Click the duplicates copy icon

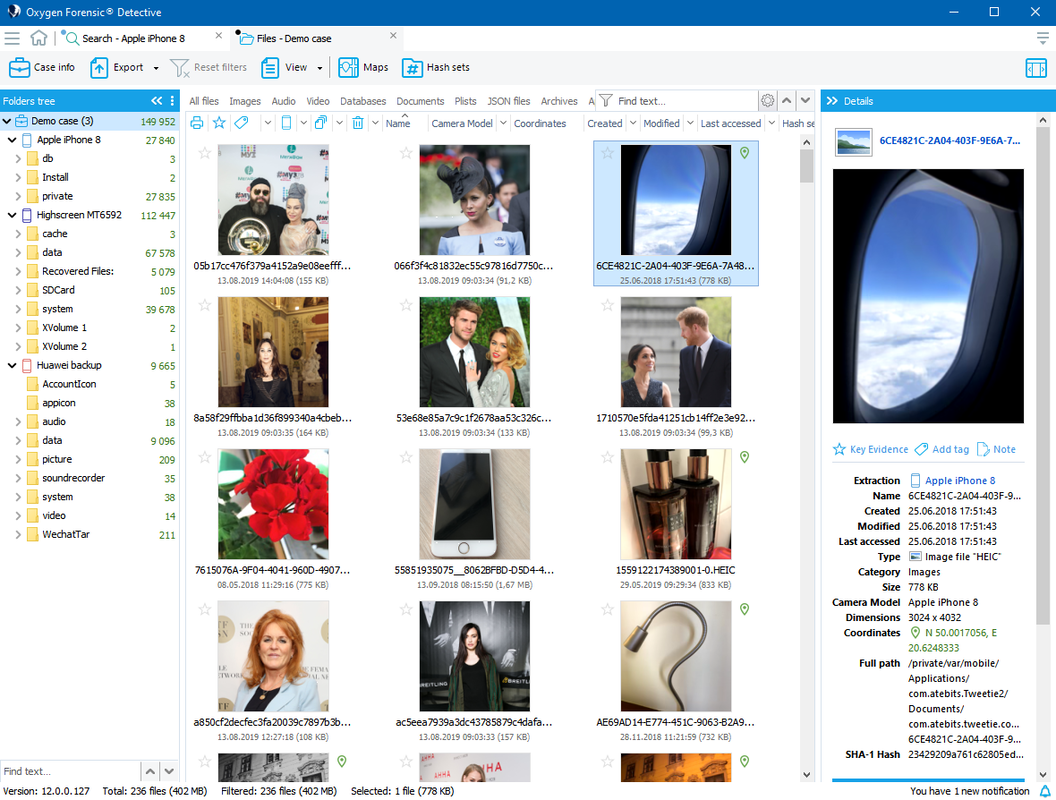pos(321,123)
